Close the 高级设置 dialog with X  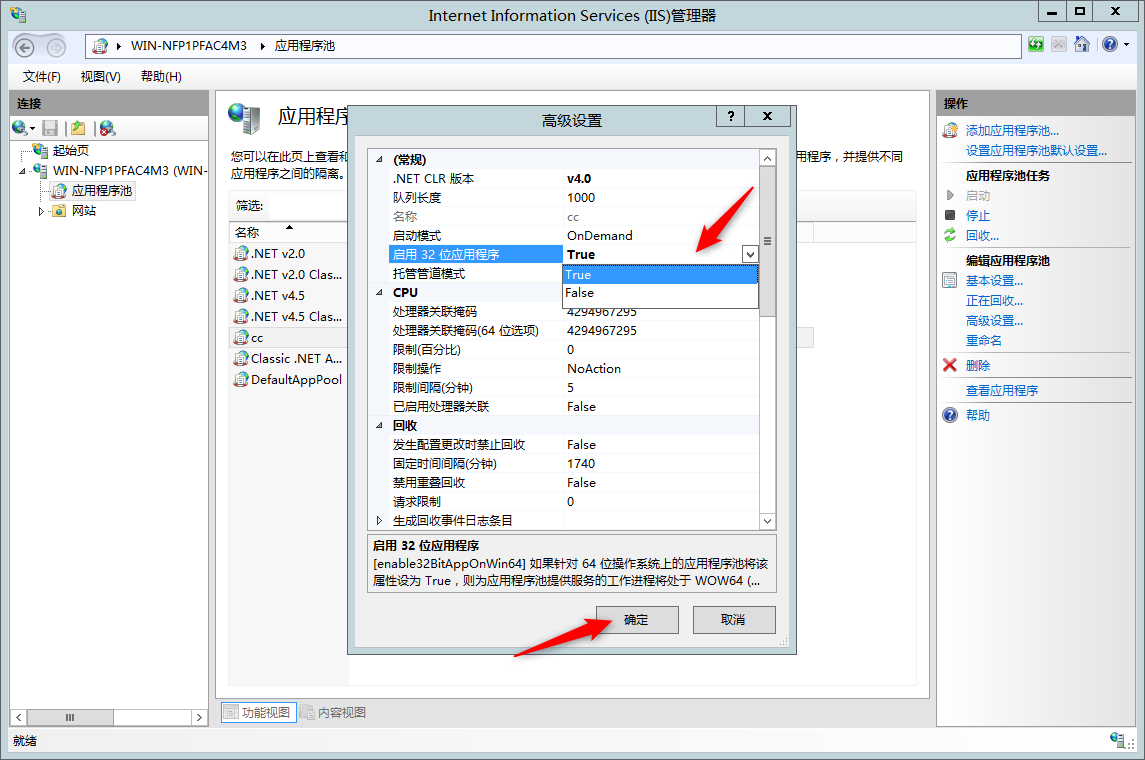point(767,116)
